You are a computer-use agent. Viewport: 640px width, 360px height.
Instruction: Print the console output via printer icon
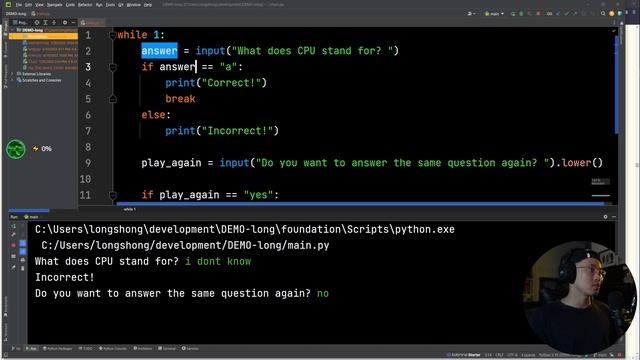pyautogui.click(x=23, y=260)
